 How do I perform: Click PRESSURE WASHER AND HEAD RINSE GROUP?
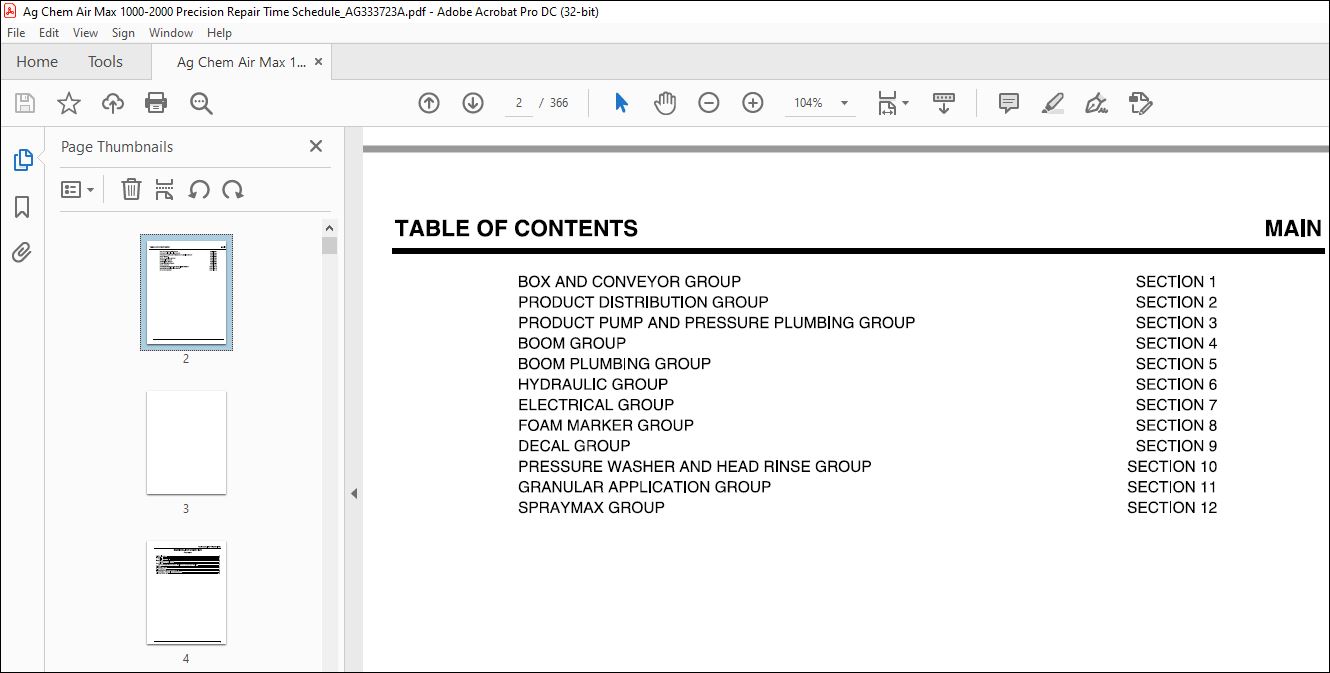tap(695, 466)
